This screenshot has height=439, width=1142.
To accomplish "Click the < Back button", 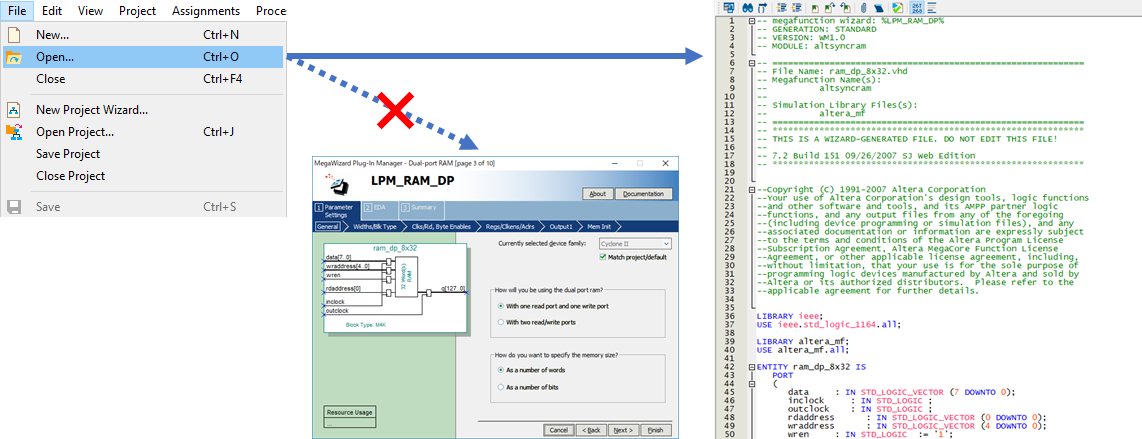I will click(591, 430).
